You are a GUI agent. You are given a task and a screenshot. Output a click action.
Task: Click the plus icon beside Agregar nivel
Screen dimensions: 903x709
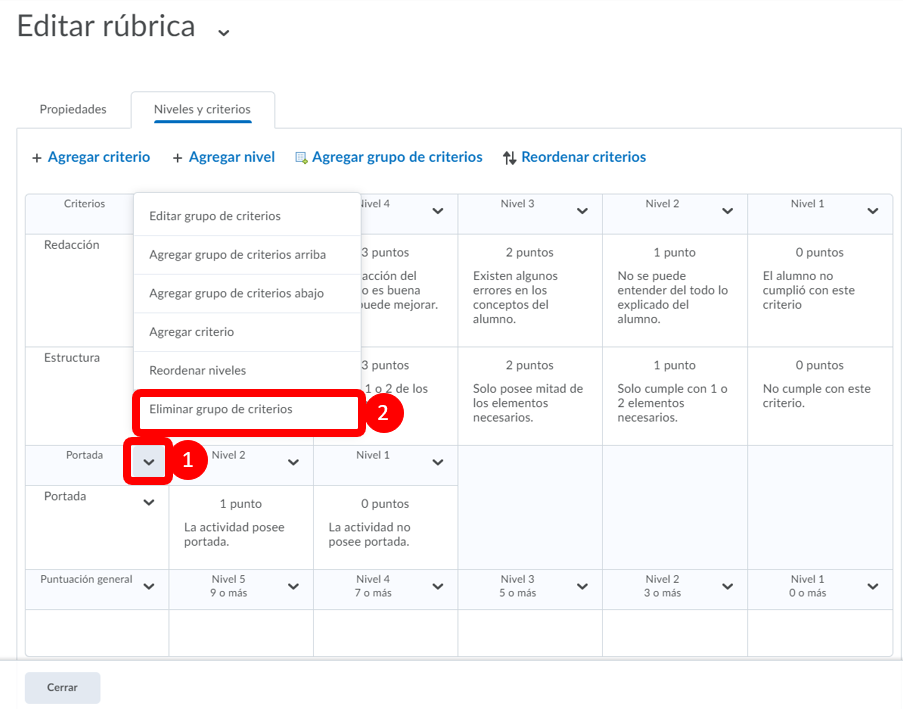tap(178, 158)
